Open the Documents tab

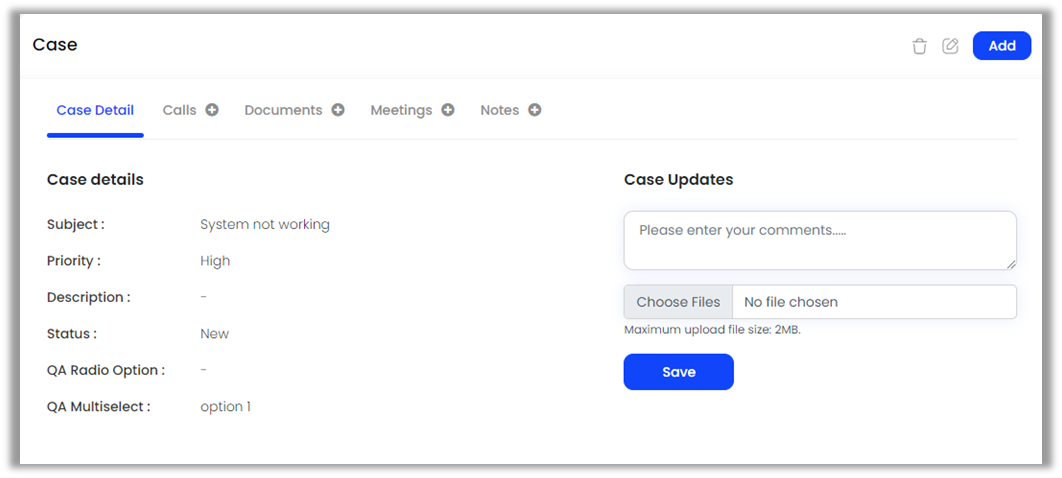click(283, 110)
